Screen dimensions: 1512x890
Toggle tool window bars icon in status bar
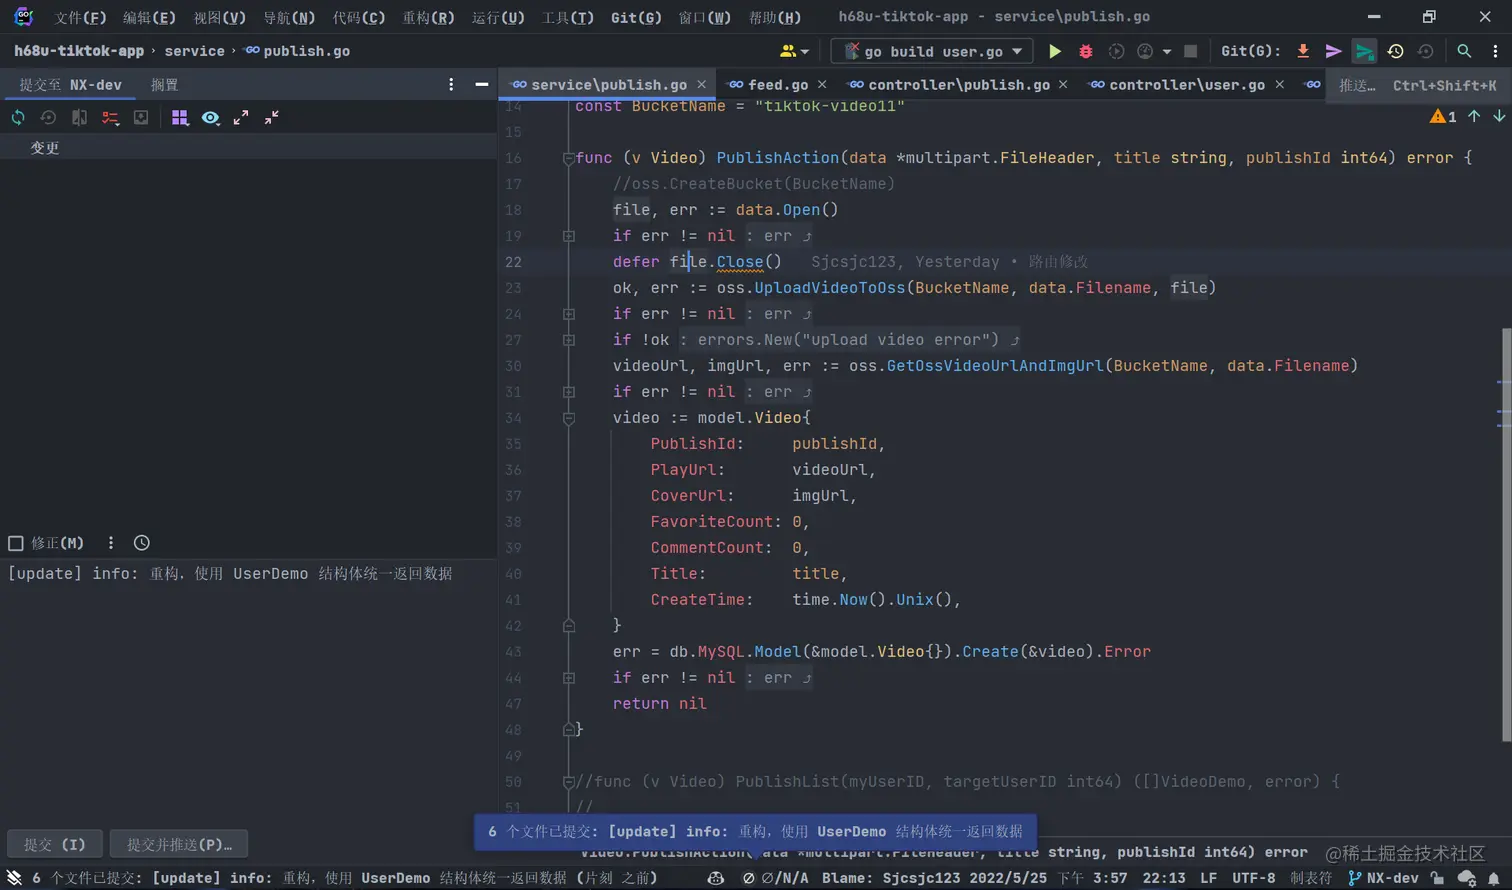tap(14, 878)
